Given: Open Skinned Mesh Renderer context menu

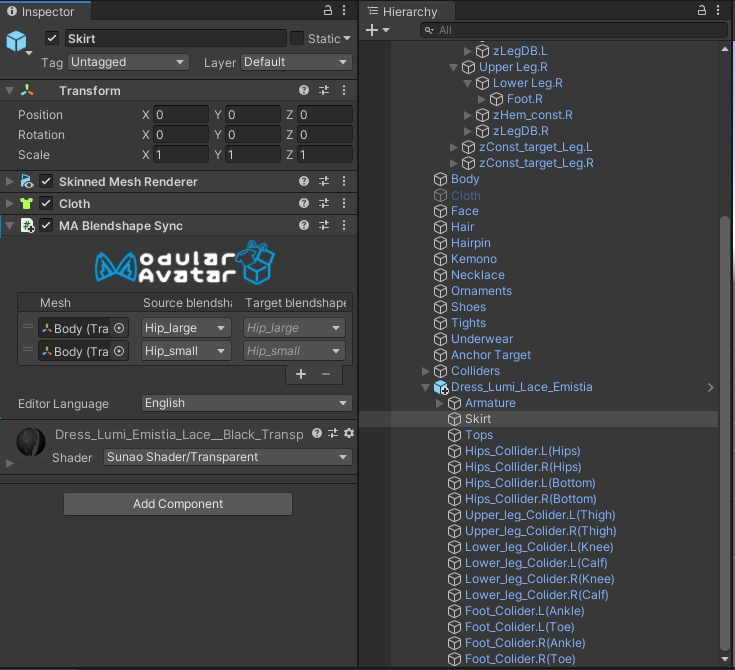Looking at the screenshot, I should coord(344,181).
